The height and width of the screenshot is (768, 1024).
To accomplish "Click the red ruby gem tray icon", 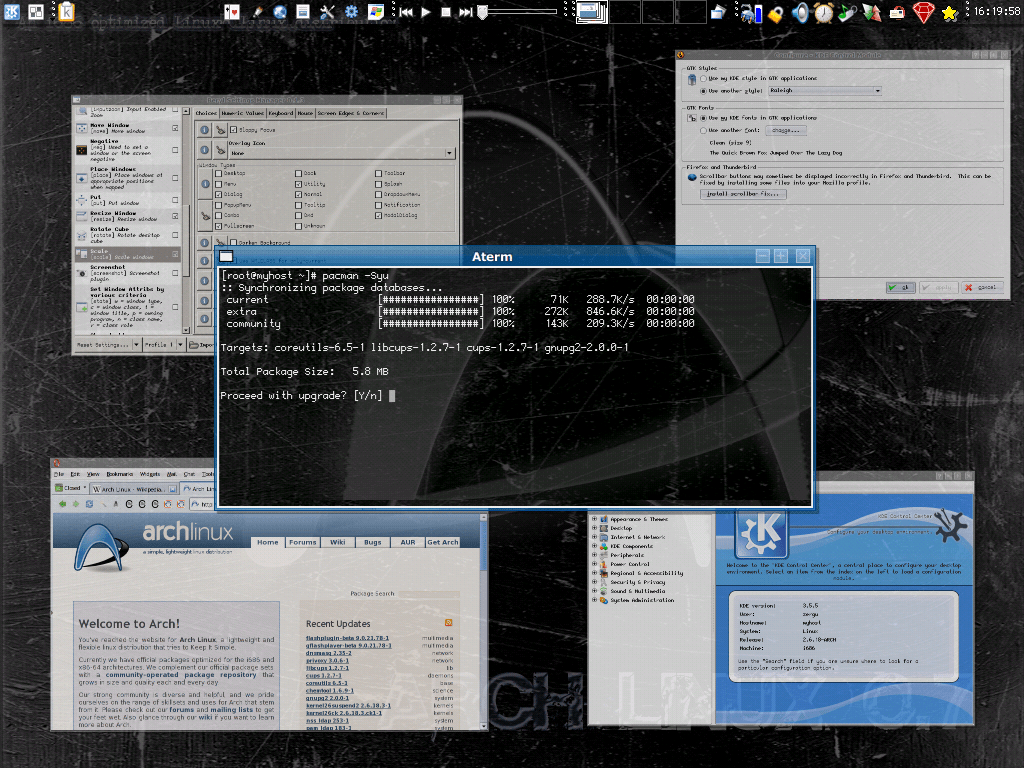I will point(922,12).
